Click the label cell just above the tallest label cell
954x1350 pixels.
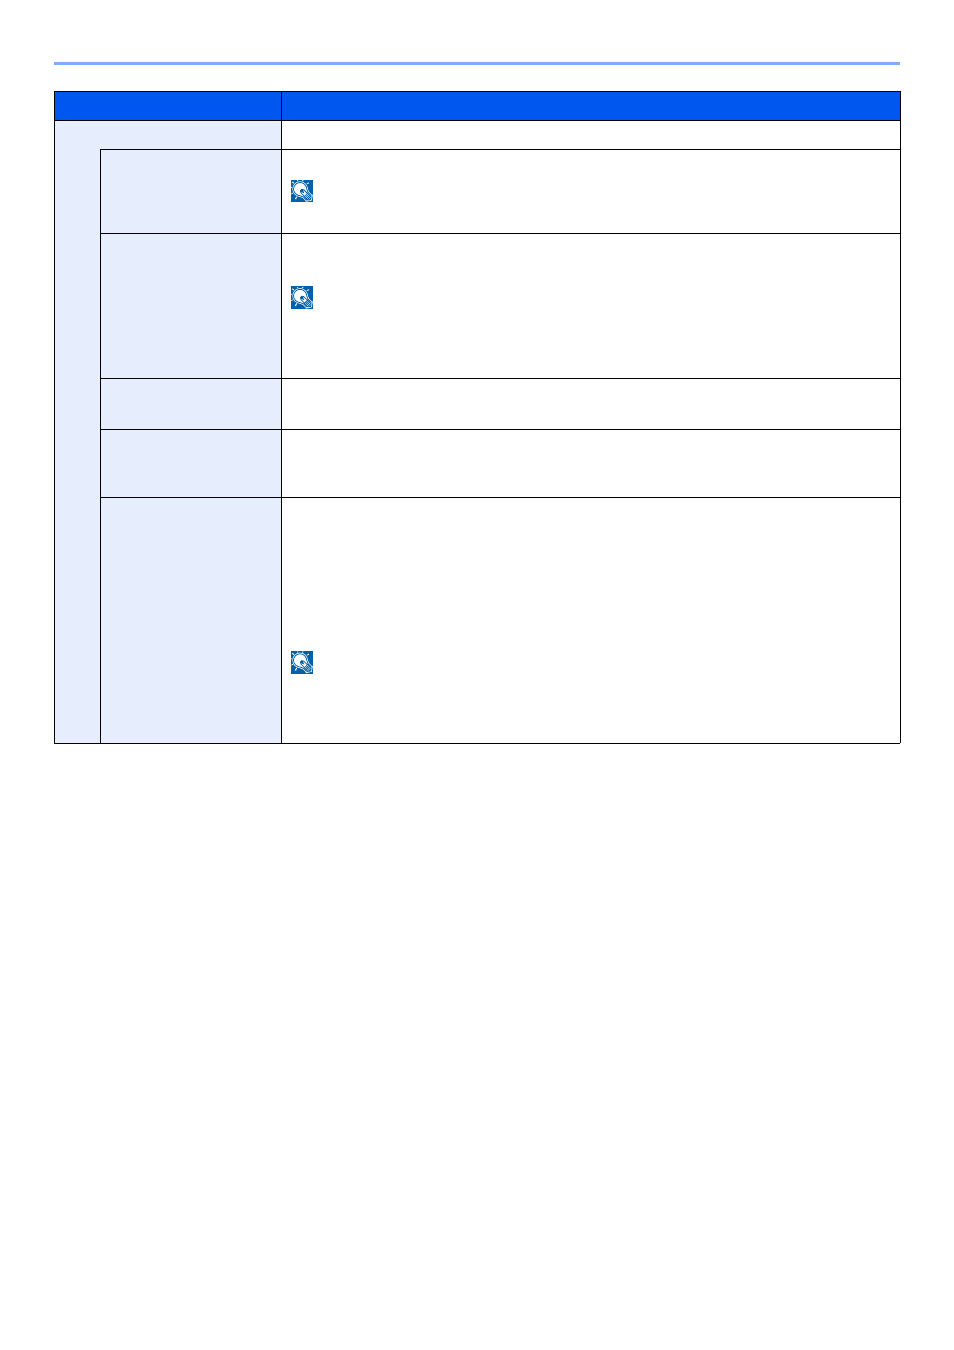point(191,464)
